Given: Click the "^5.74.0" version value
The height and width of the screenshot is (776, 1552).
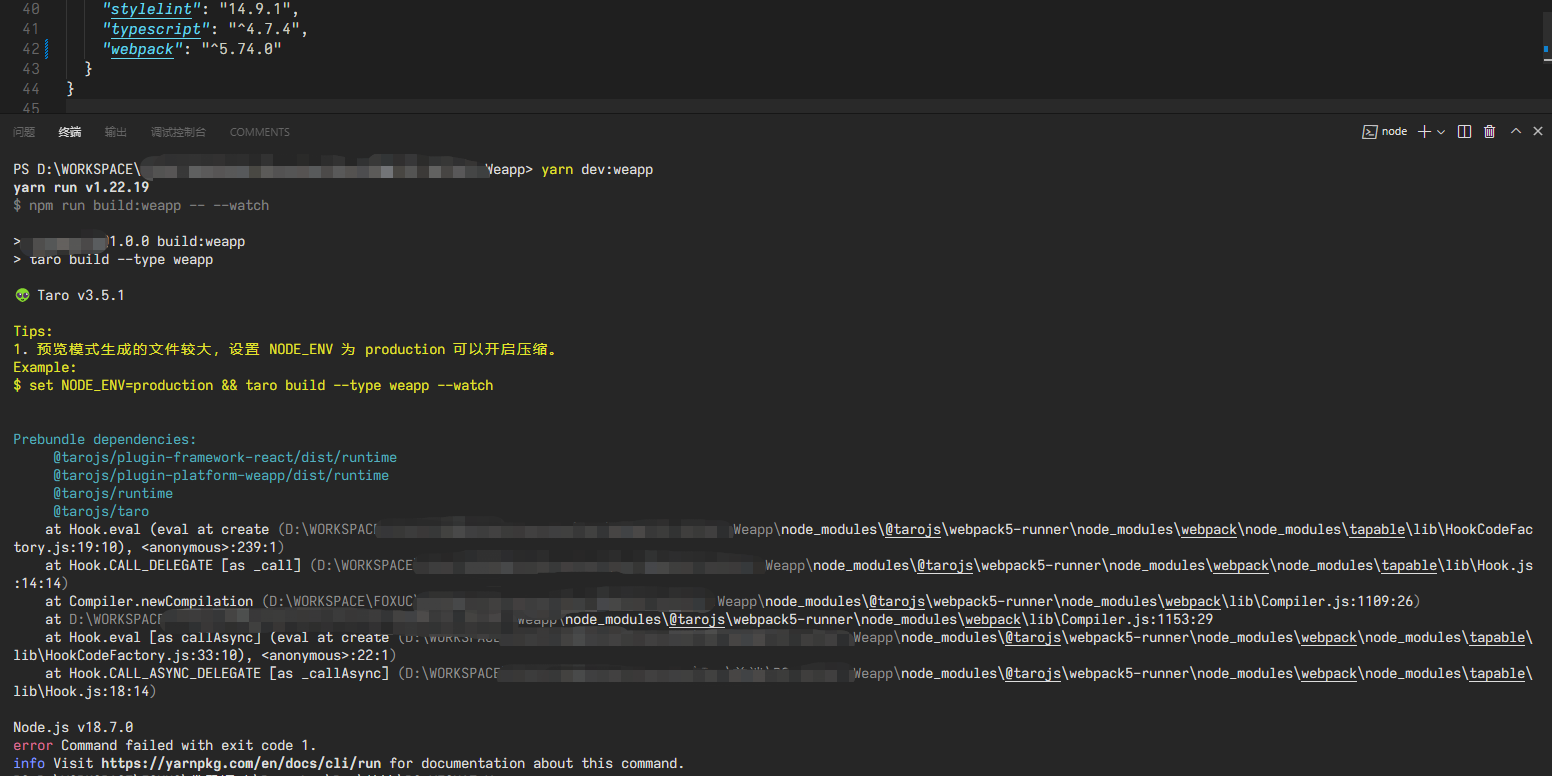Looking at the screenshot, I should tap(242, 48).
